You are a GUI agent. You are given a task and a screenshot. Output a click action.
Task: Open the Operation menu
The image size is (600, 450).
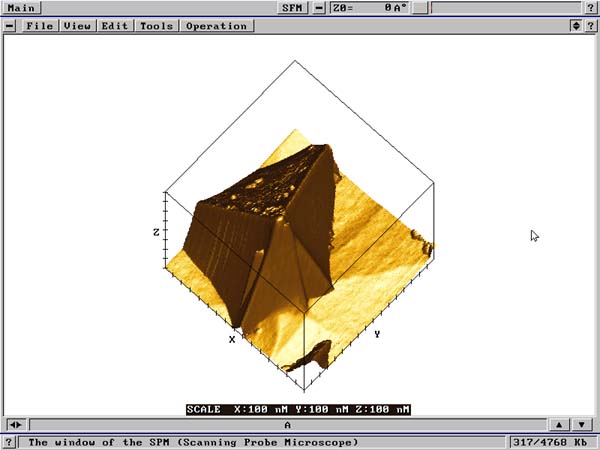coord(215,26)
